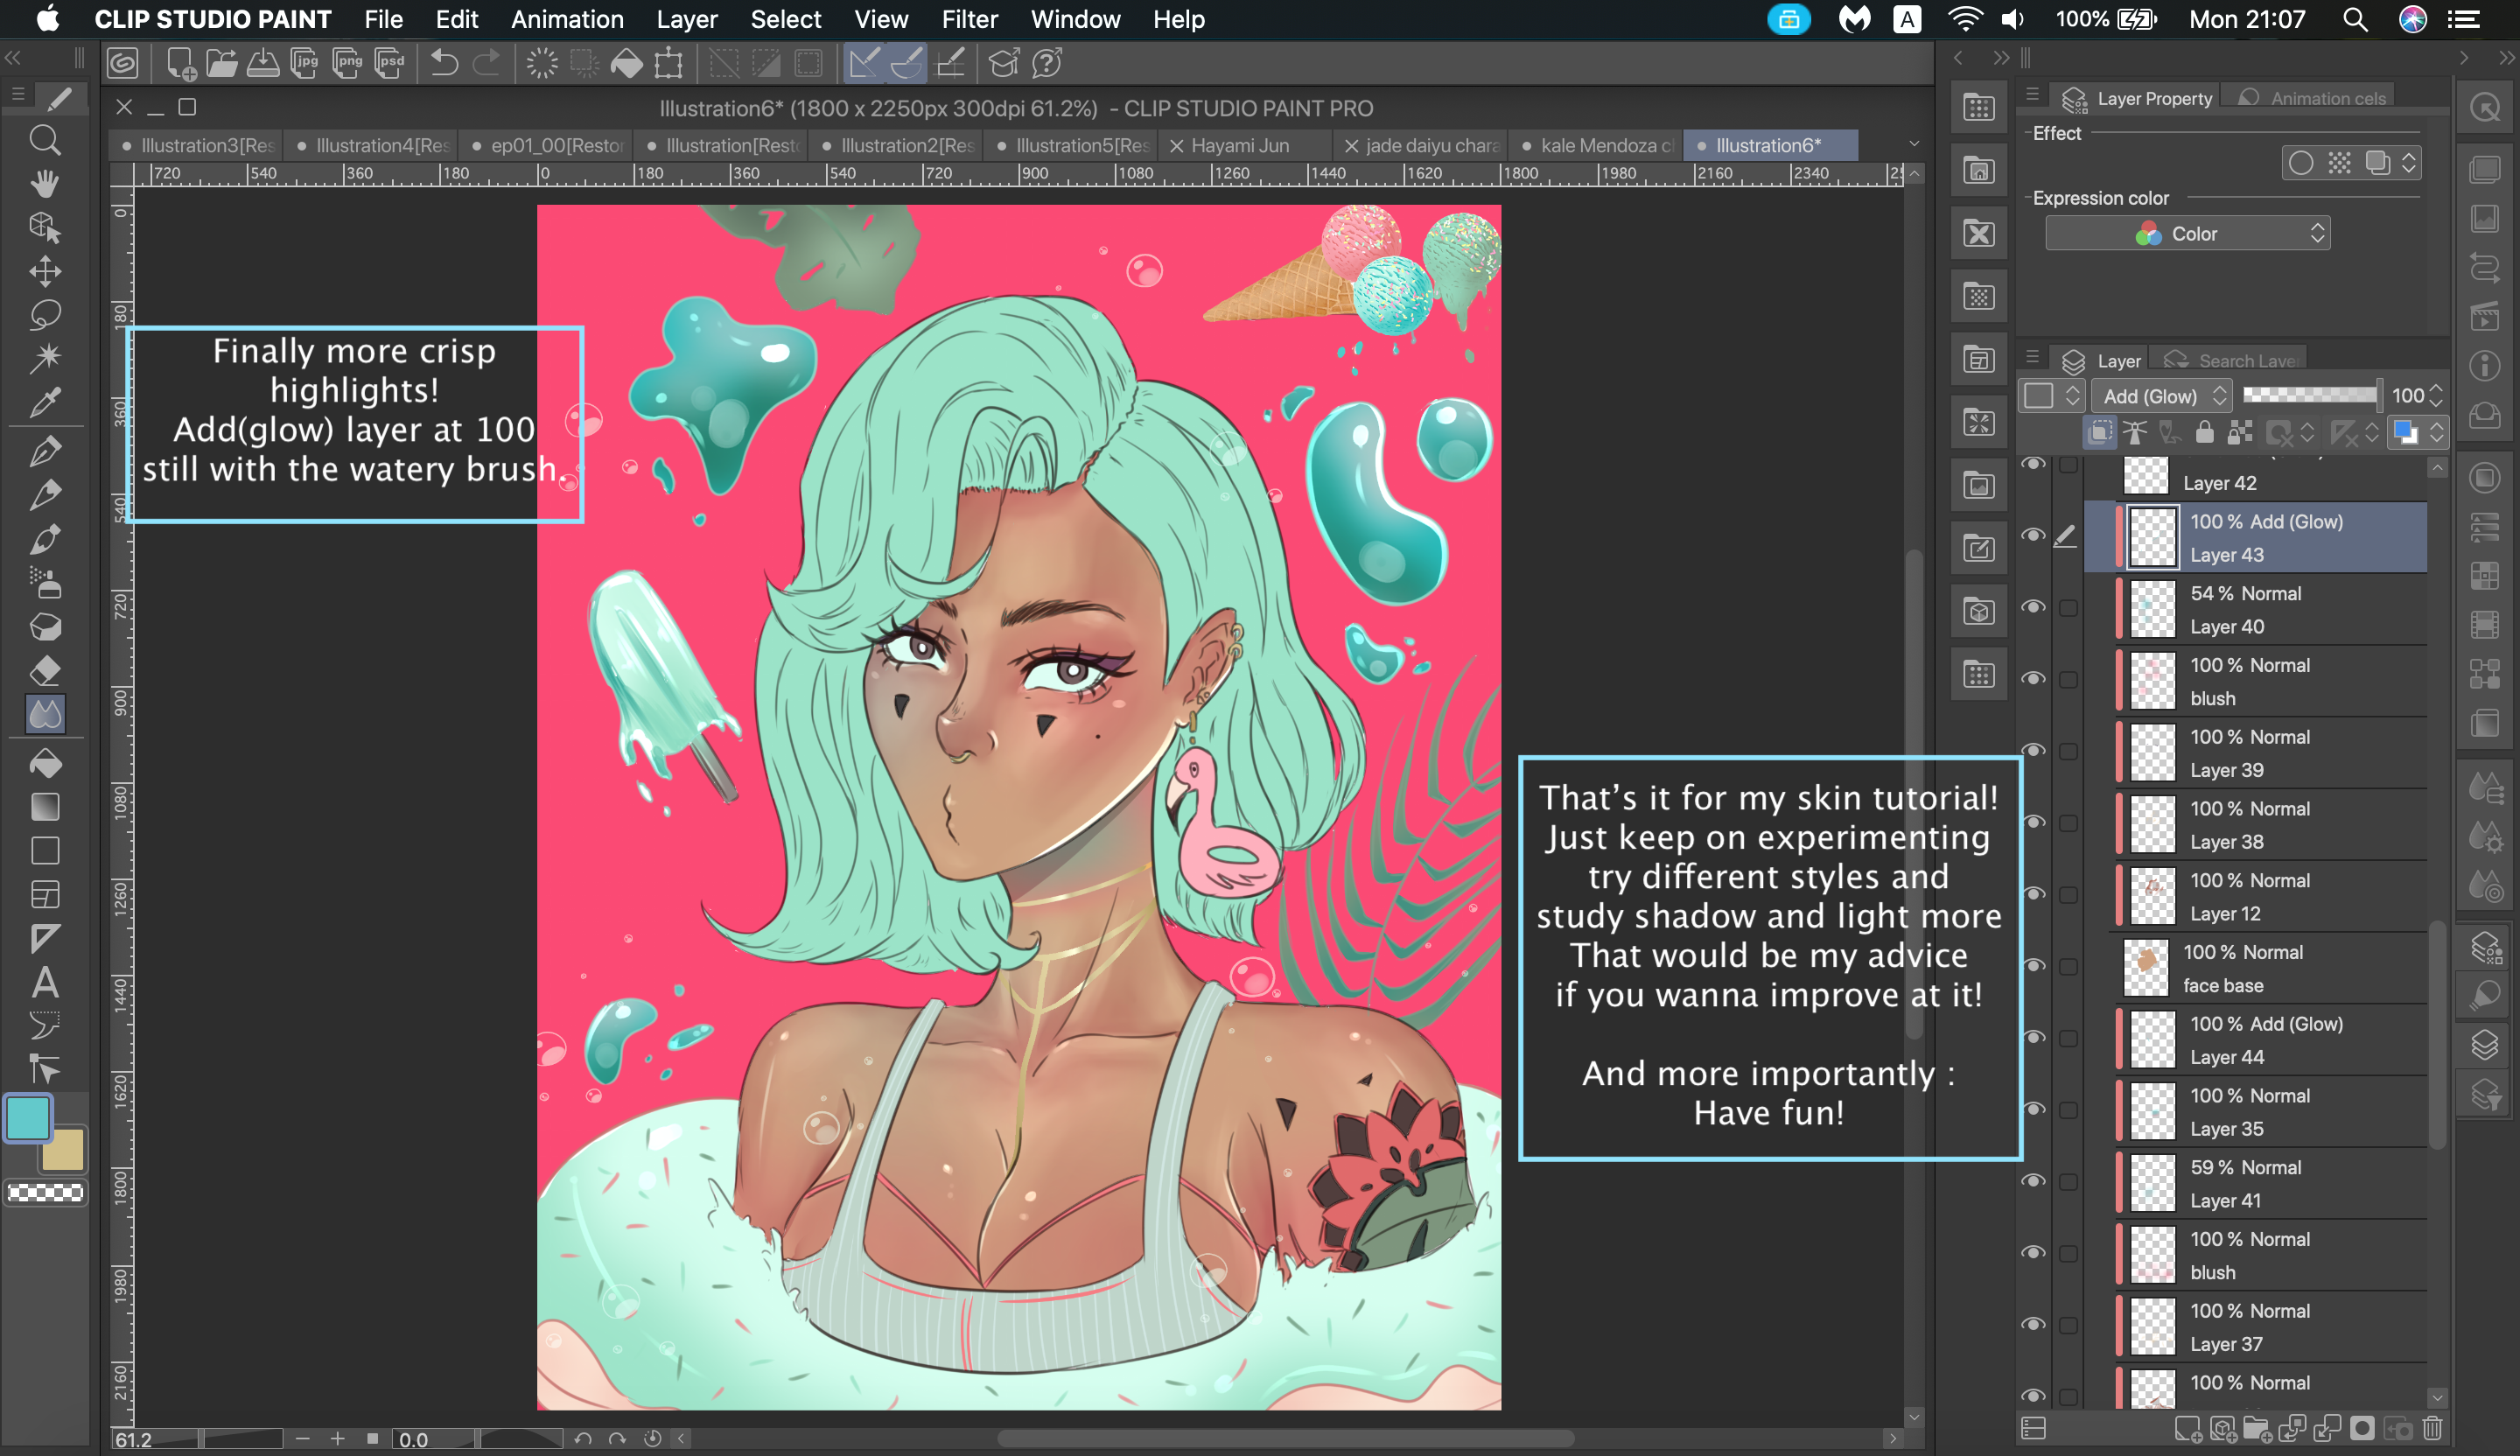Select the Fill bucket tool

pyautogui.click(x=44, y=764)
